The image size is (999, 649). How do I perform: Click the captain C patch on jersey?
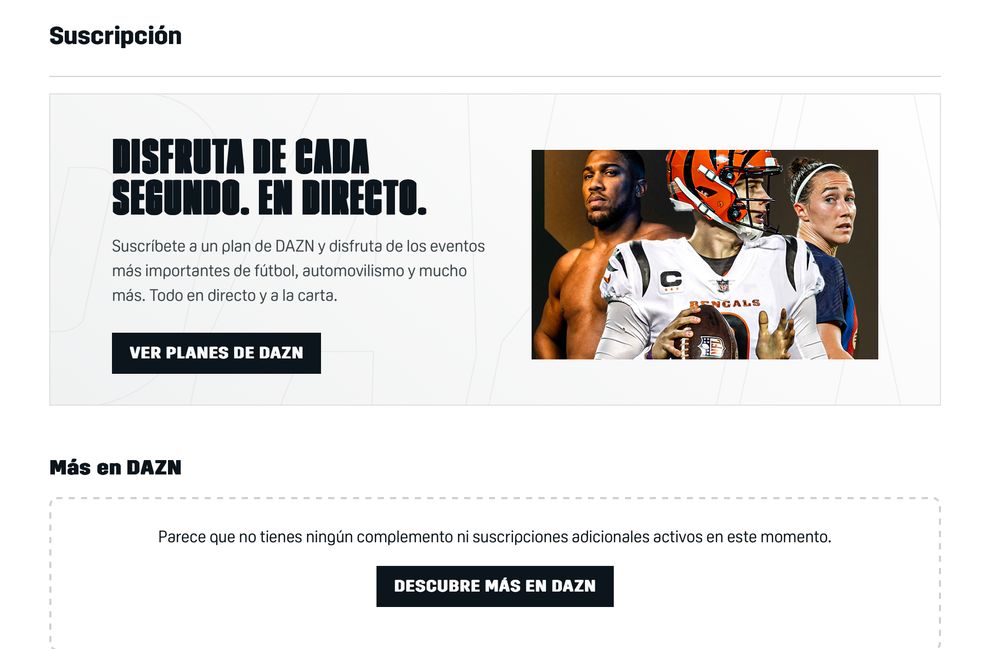pos(670,279)
